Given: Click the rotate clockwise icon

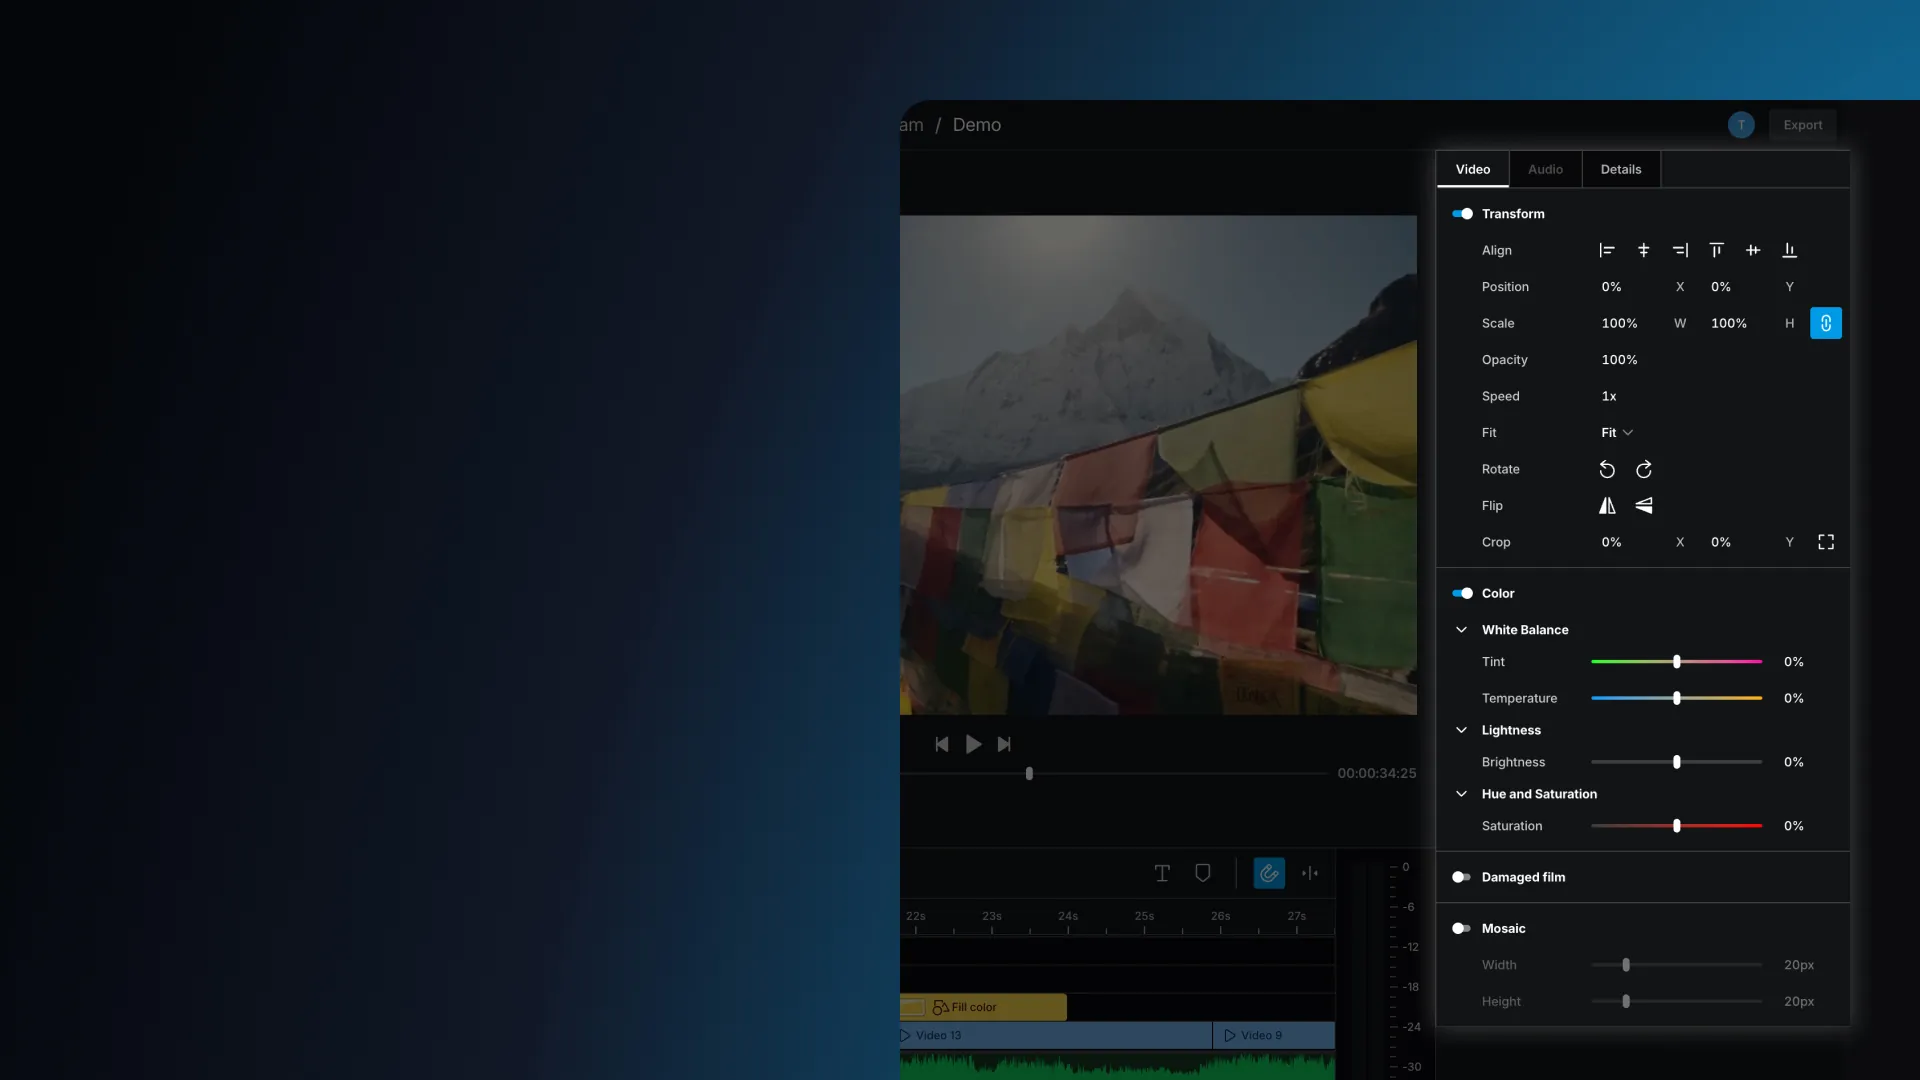Looking at the screenshot, I should [x=1643, y=469].
